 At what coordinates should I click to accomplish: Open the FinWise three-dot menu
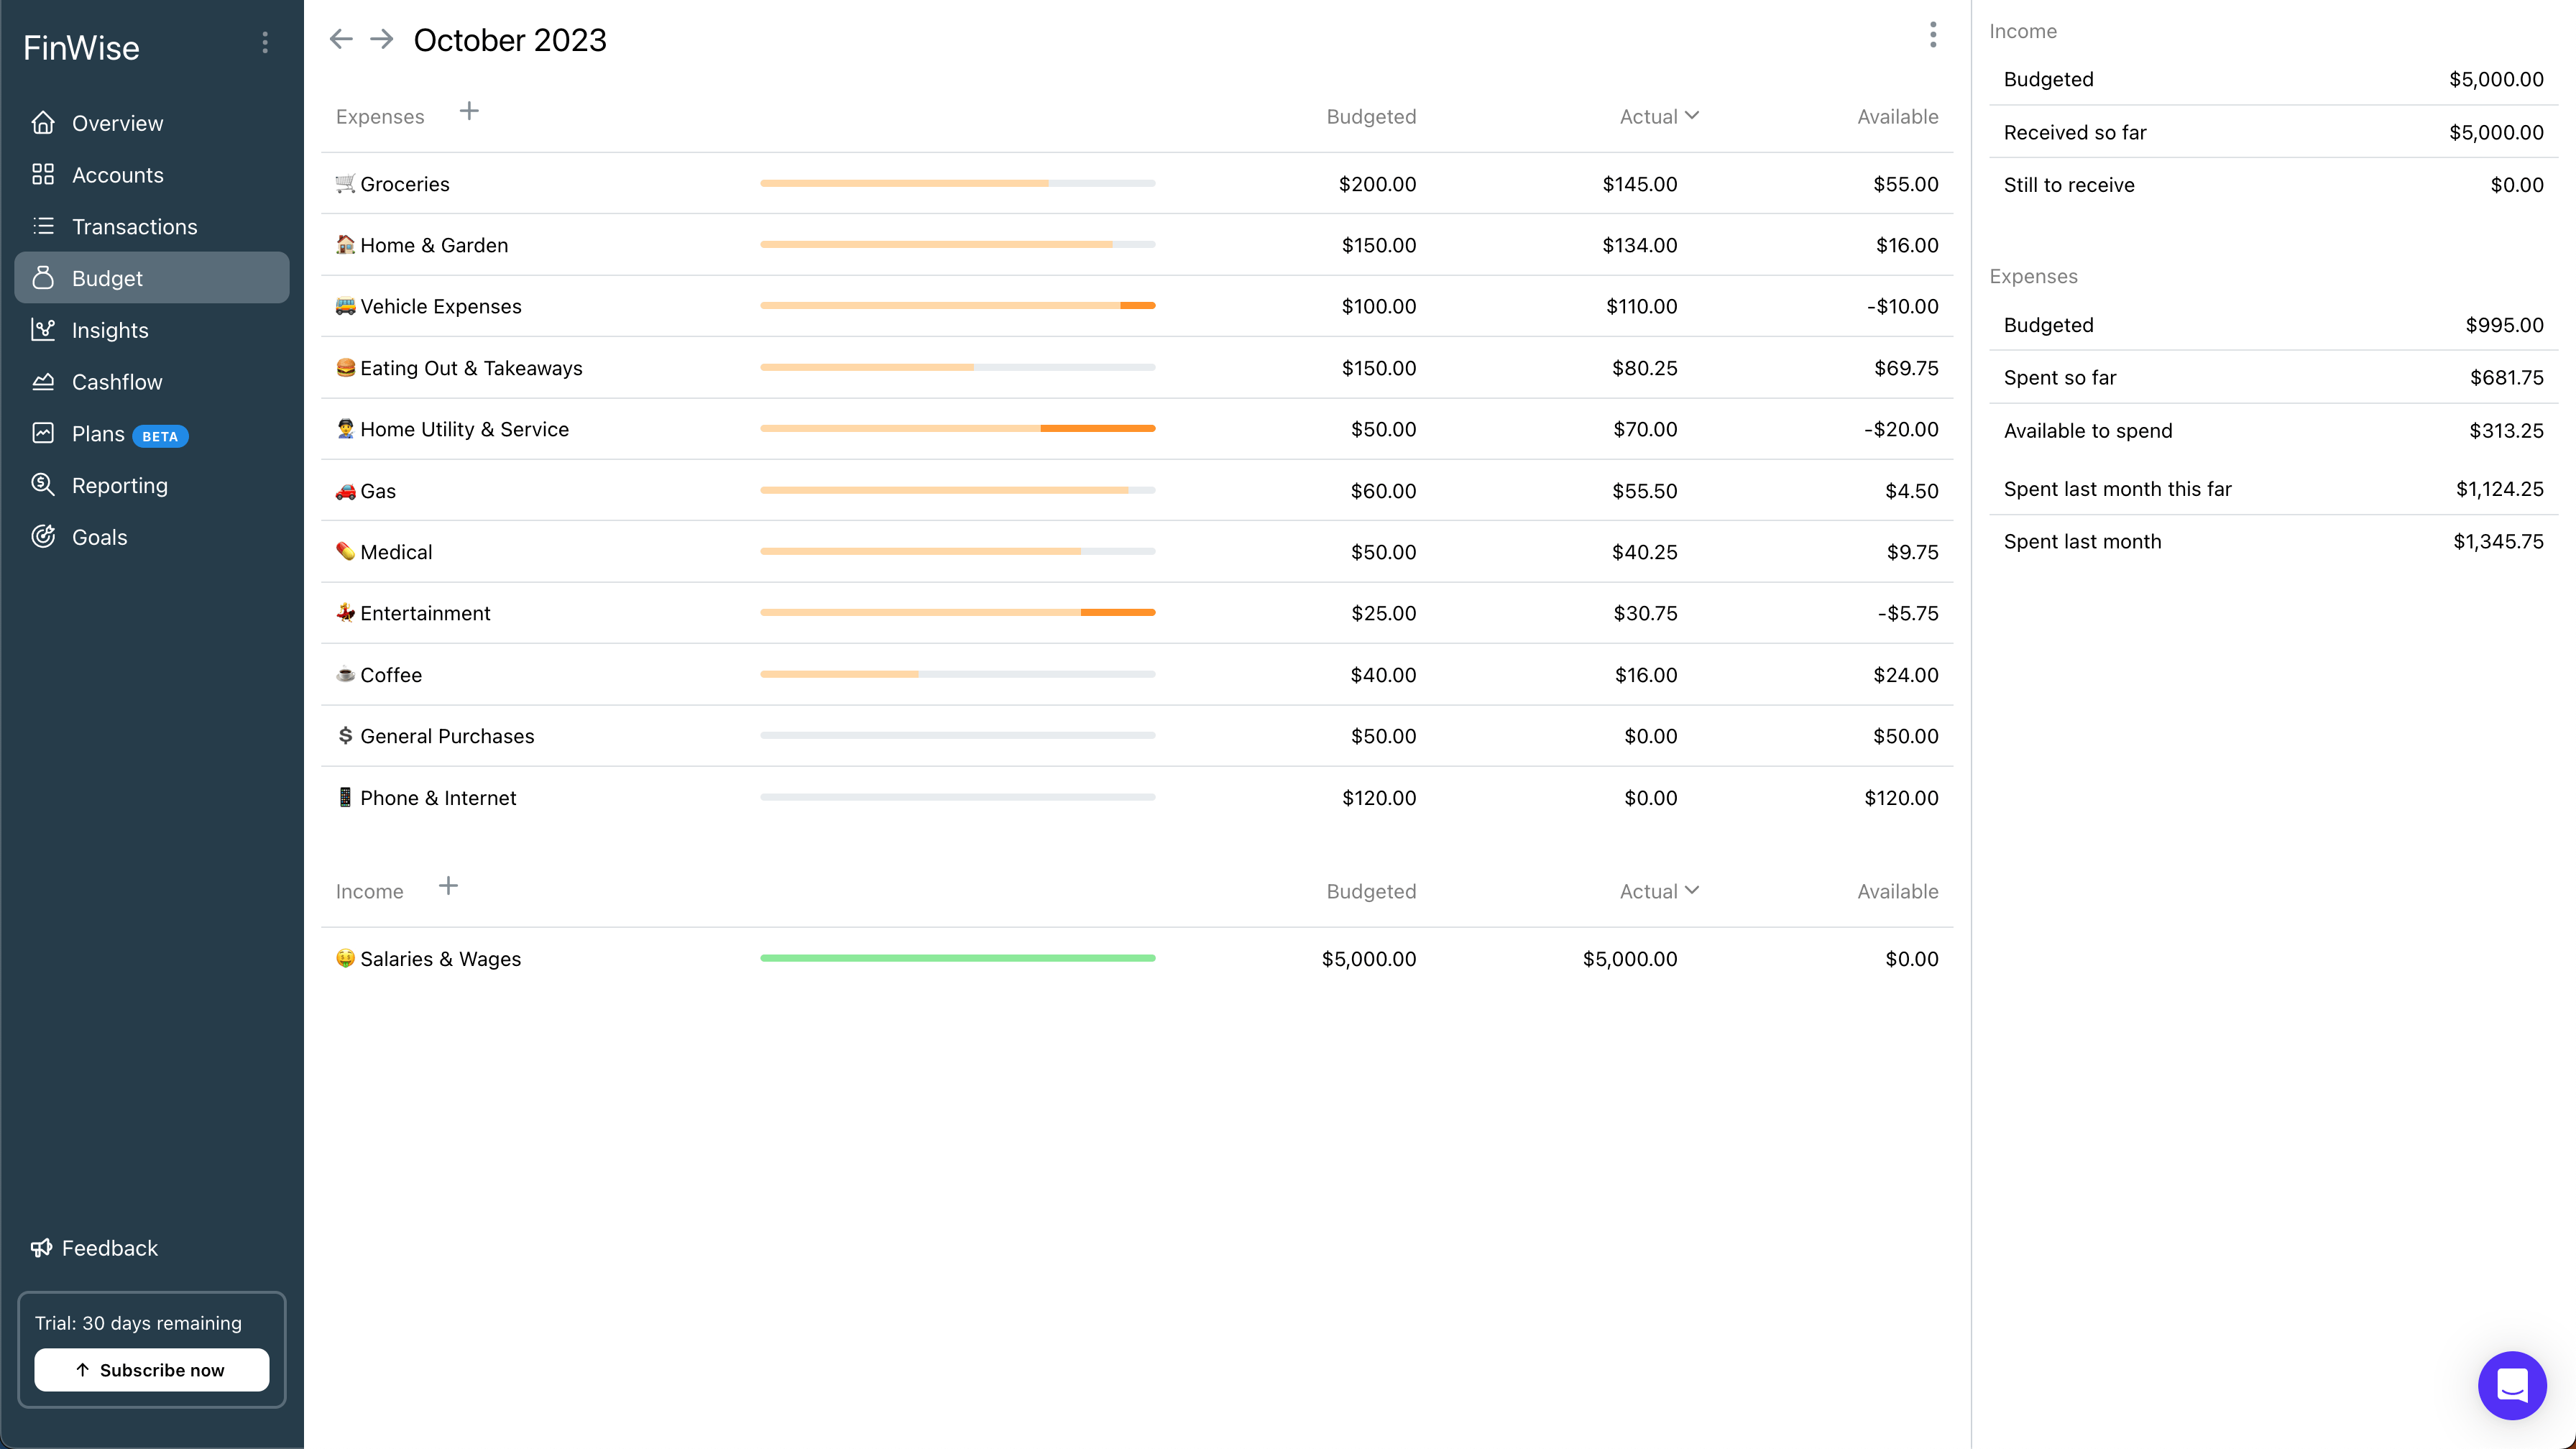click(264, 42)
